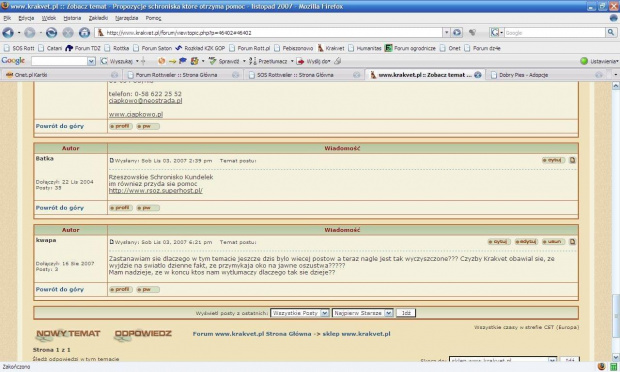Image resolution: width=620 pixels, height=372 pixels.
Task: Open the Edycja menu
Action: pos(26,18)
